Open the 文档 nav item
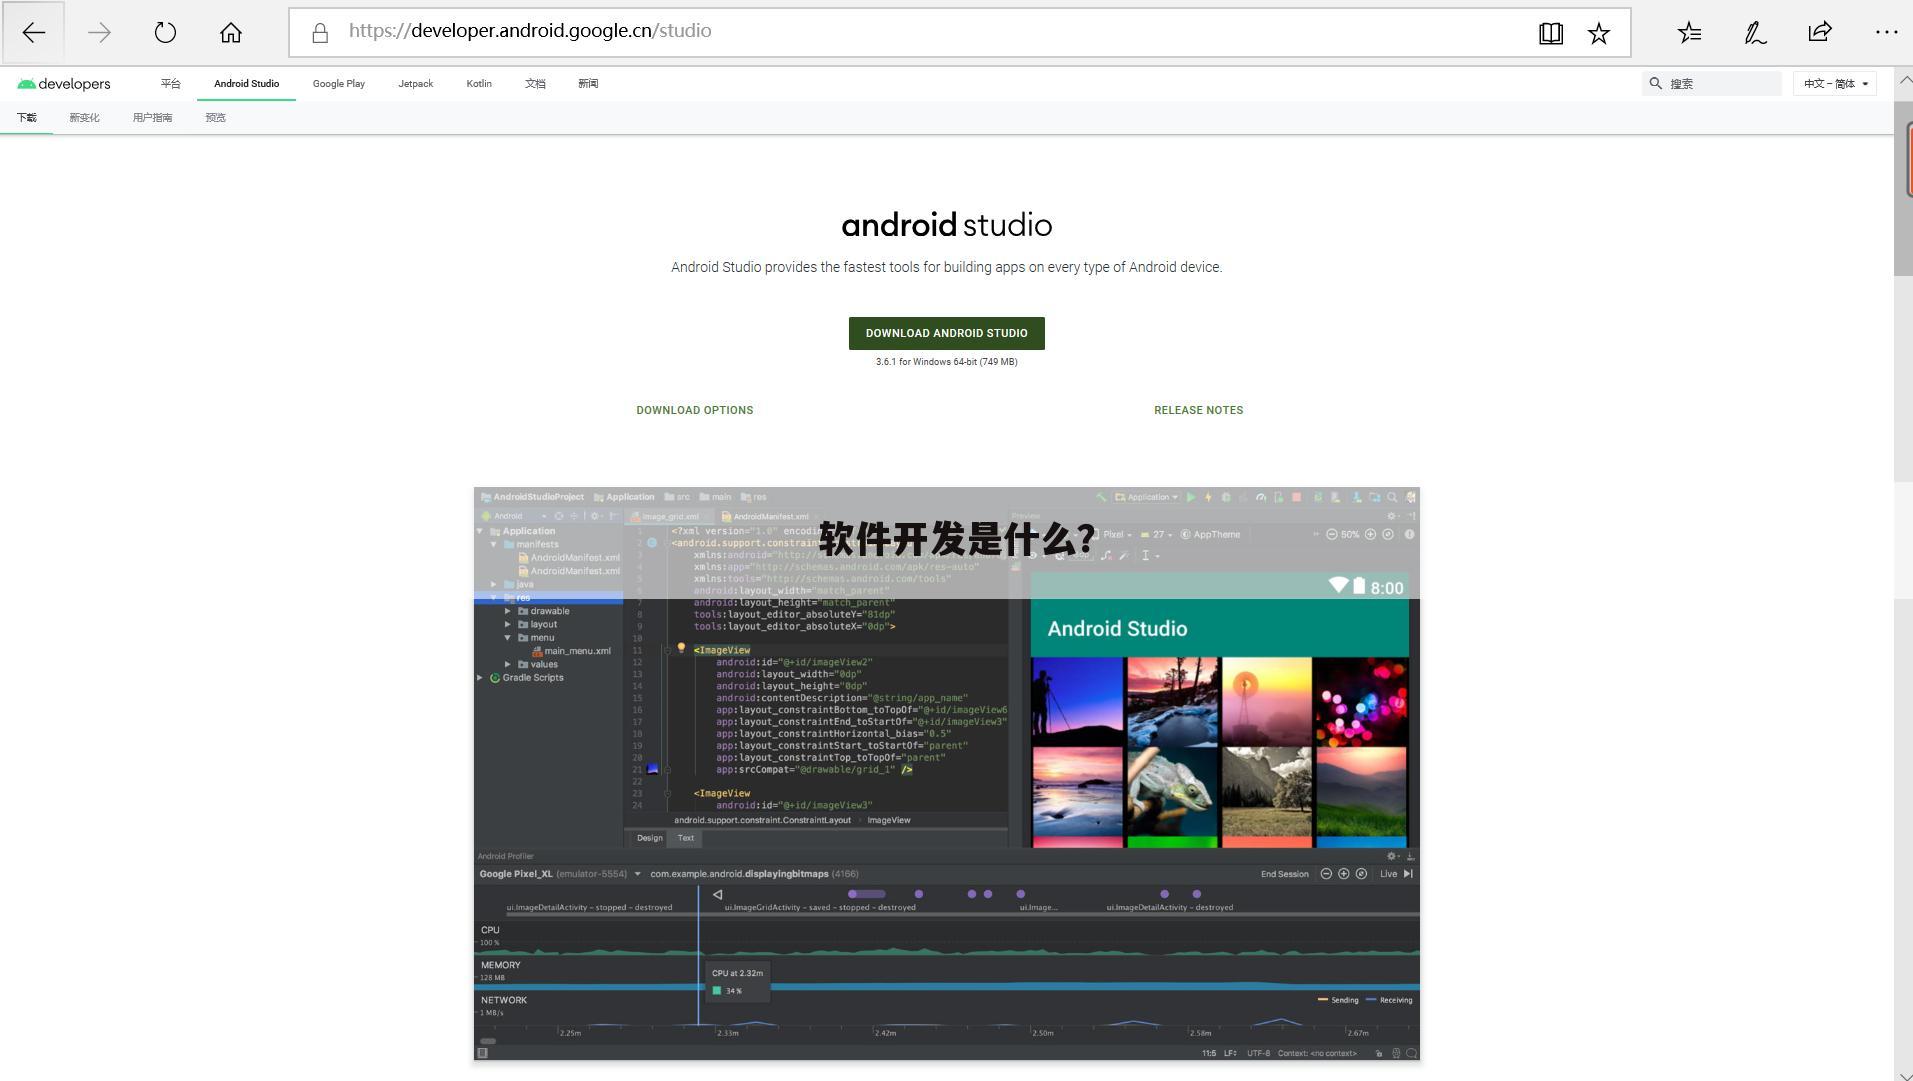Screen dimensions: 1913x1081 point(535,84)
